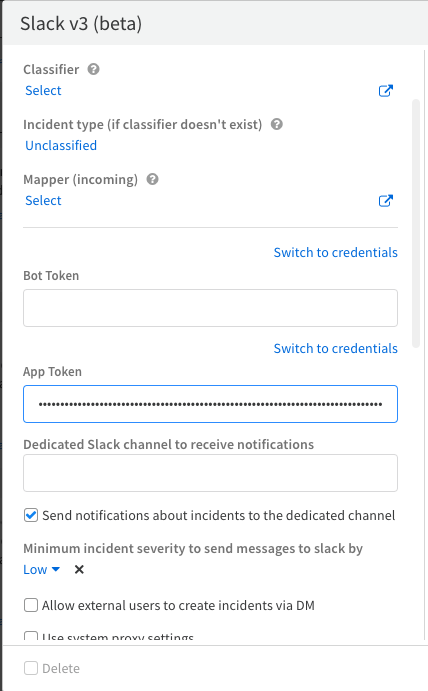Open Incident type help question icon

[277, 124]
